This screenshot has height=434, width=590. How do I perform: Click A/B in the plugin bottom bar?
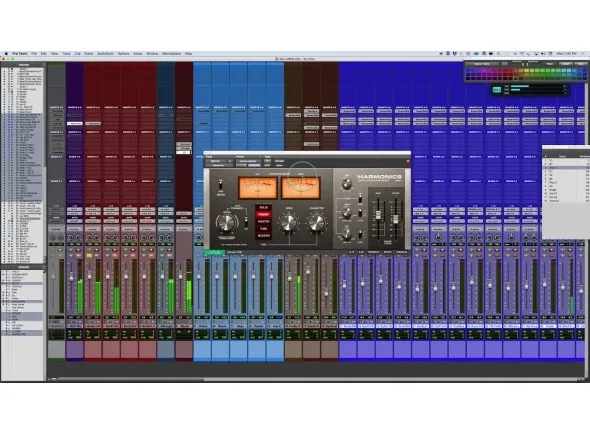coord(351,252)
